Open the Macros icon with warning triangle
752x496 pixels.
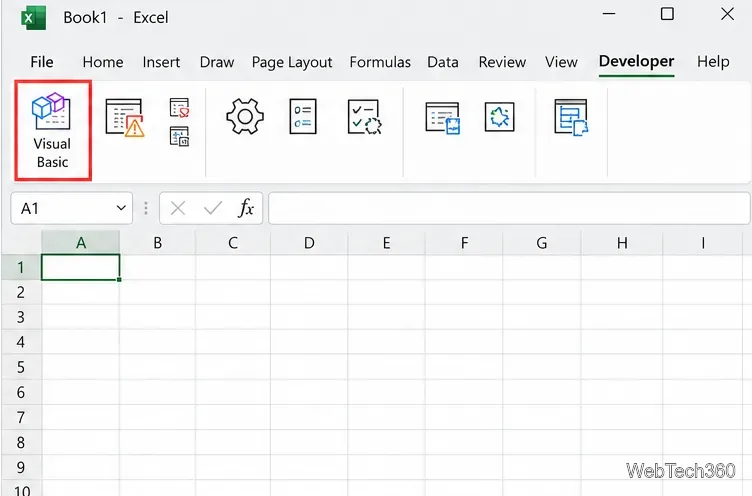pyautogui.click(x=125, y=118)
